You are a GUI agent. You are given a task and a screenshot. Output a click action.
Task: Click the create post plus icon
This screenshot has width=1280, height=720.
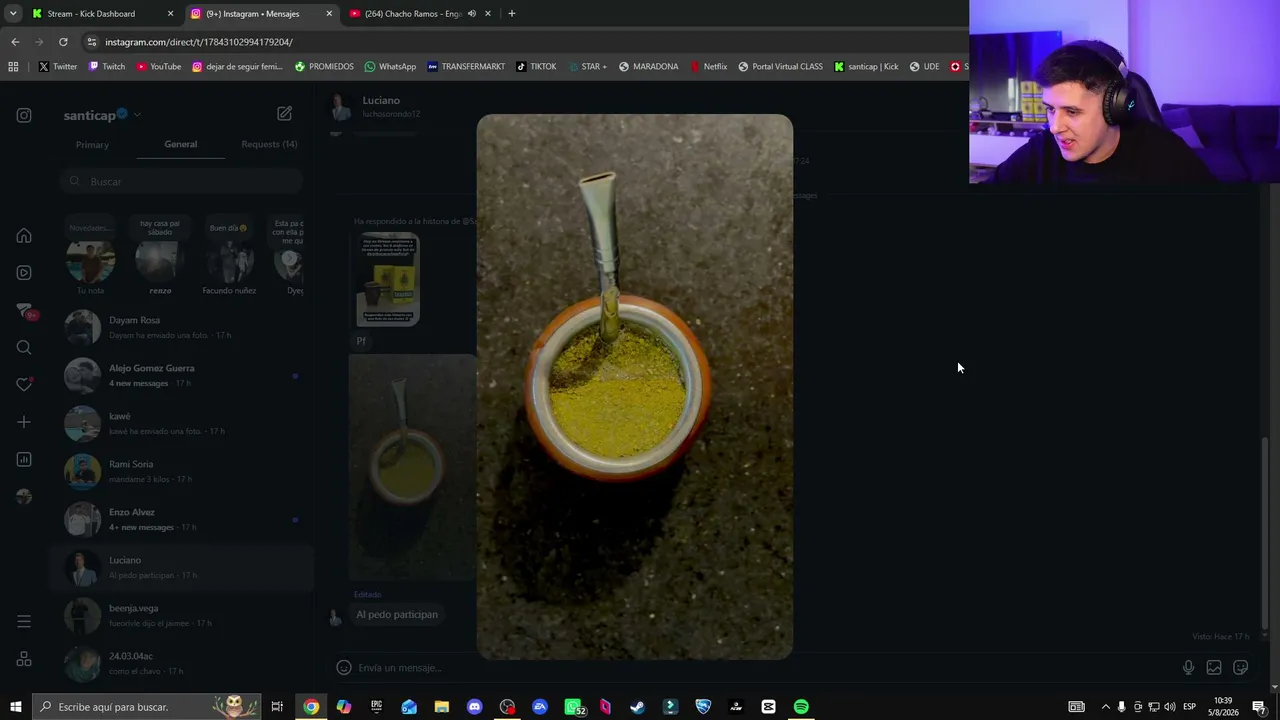coord(24,422)
